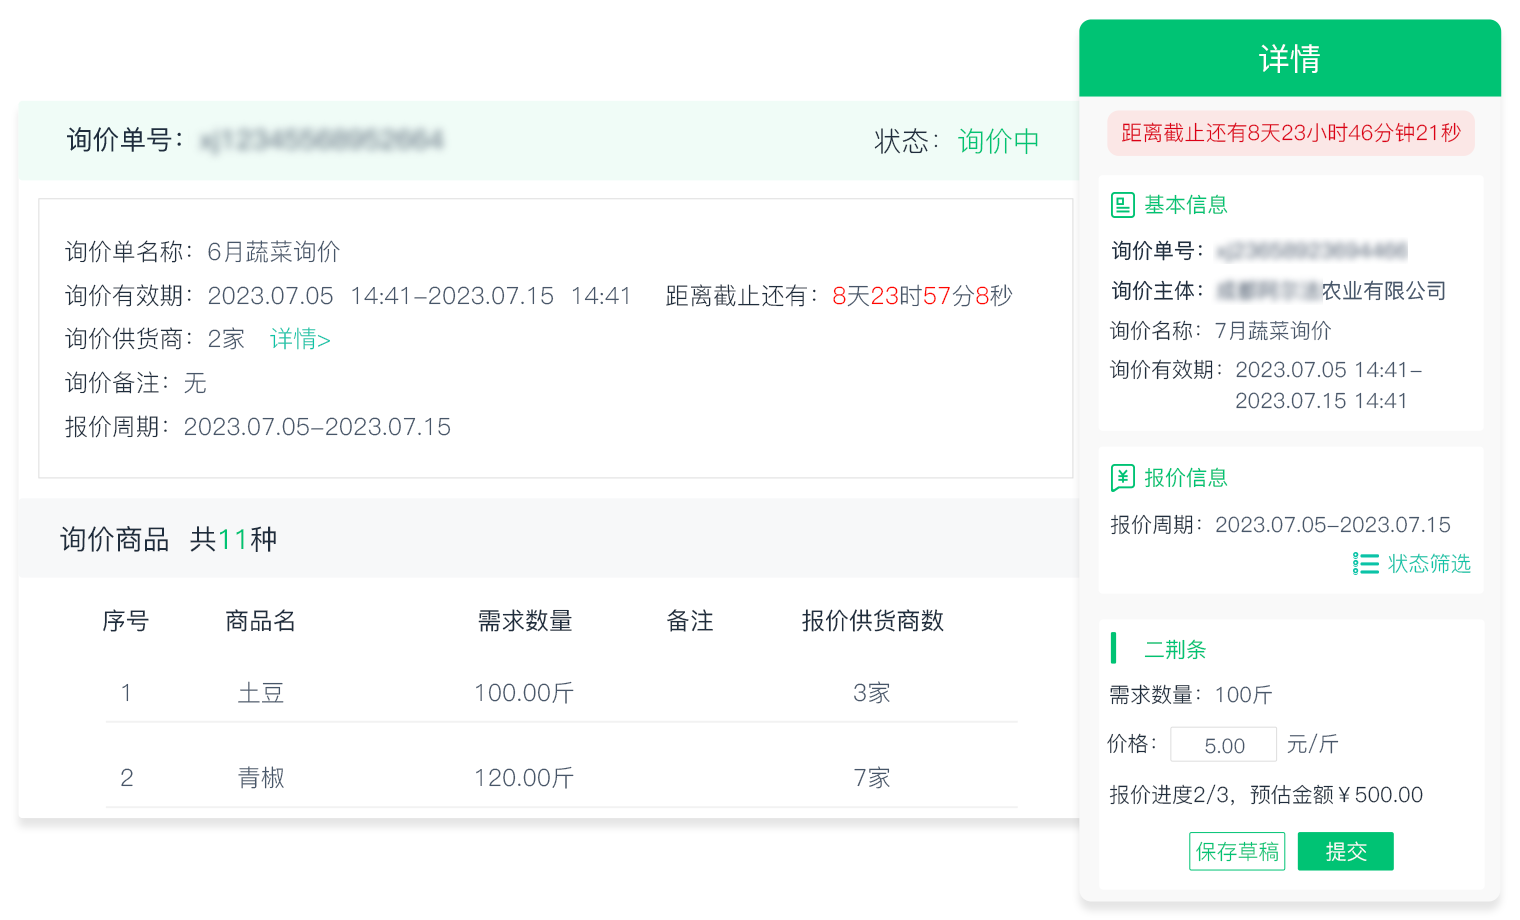
Task: Select the 青椒 product row
Action: point(261,778)
